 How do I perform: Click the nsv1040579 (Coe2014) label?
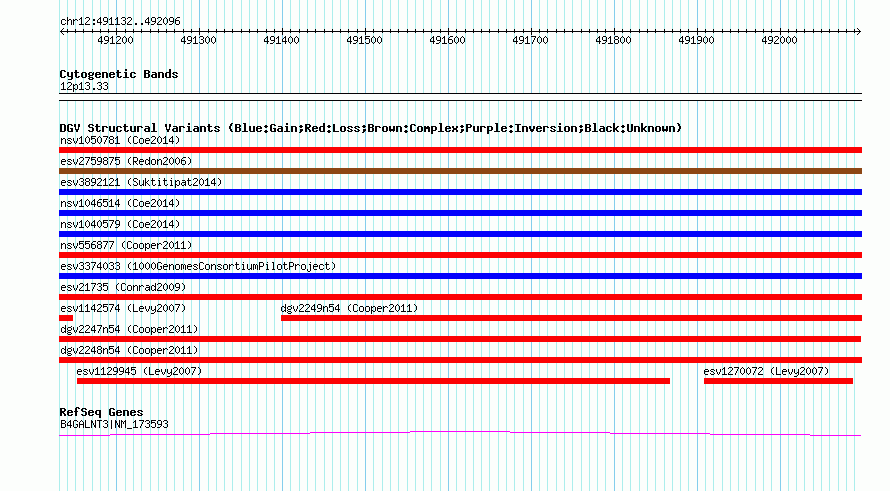(120, 224)
